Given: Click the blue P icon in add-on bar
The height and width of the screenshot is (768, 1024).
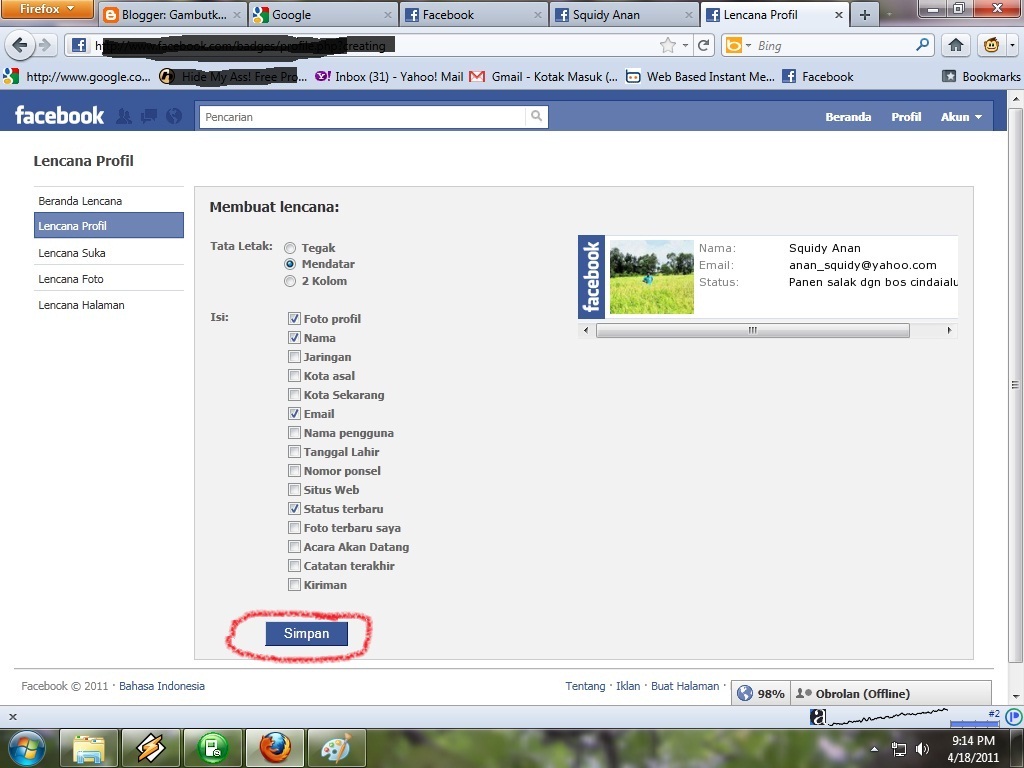Looking at the screenshot, I should (x=1014, y=716).
